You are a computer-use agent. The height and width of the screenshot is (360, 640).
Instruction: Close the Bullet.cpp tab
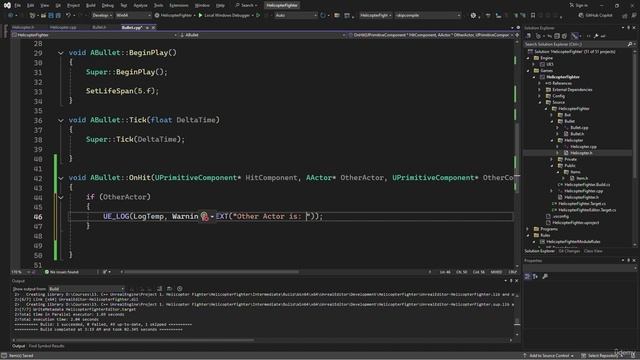click(x=153, y=27)
